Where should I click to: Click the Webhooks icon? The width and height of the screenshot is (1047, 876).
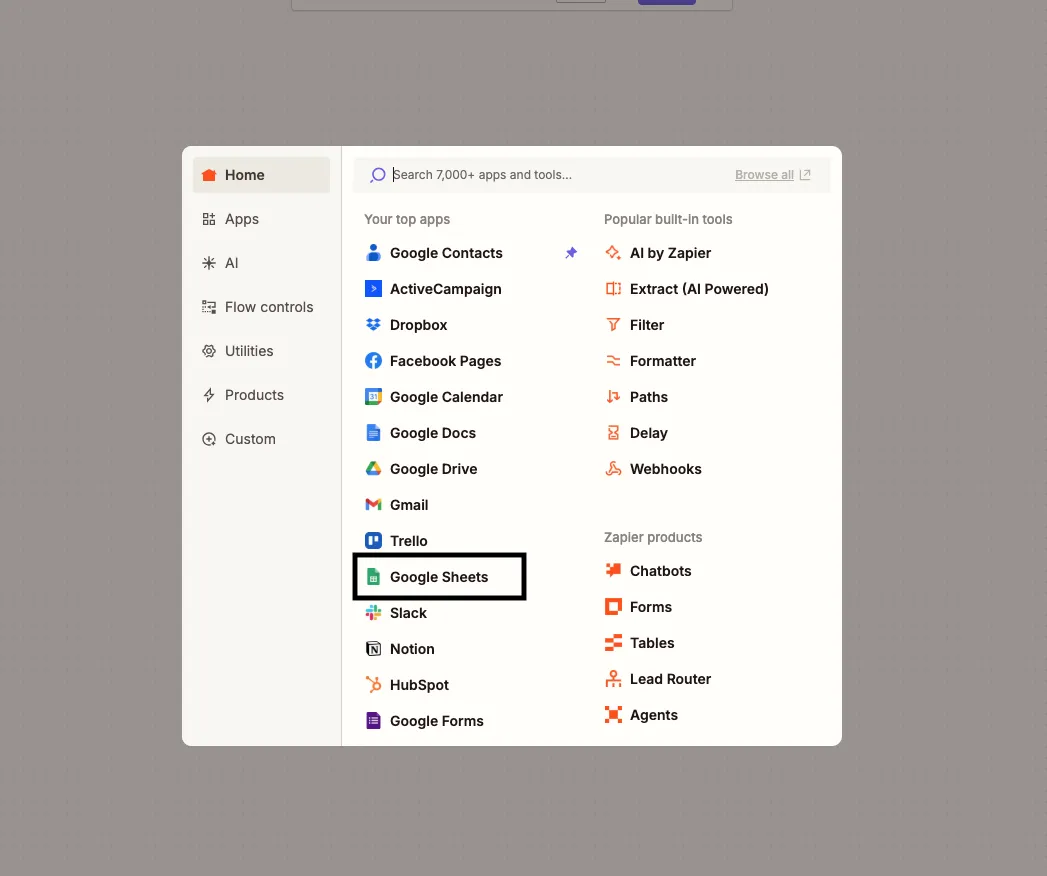point(613,469)
